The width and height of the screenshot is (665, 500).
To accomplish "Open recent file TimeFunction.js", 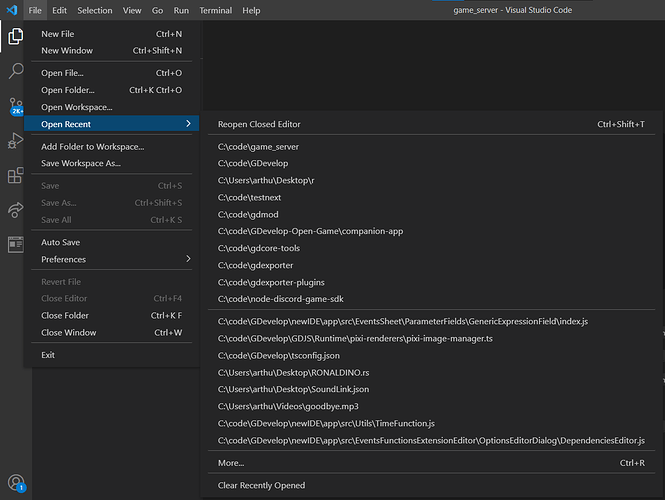I will pyautogui.click(x=431, y=423).
